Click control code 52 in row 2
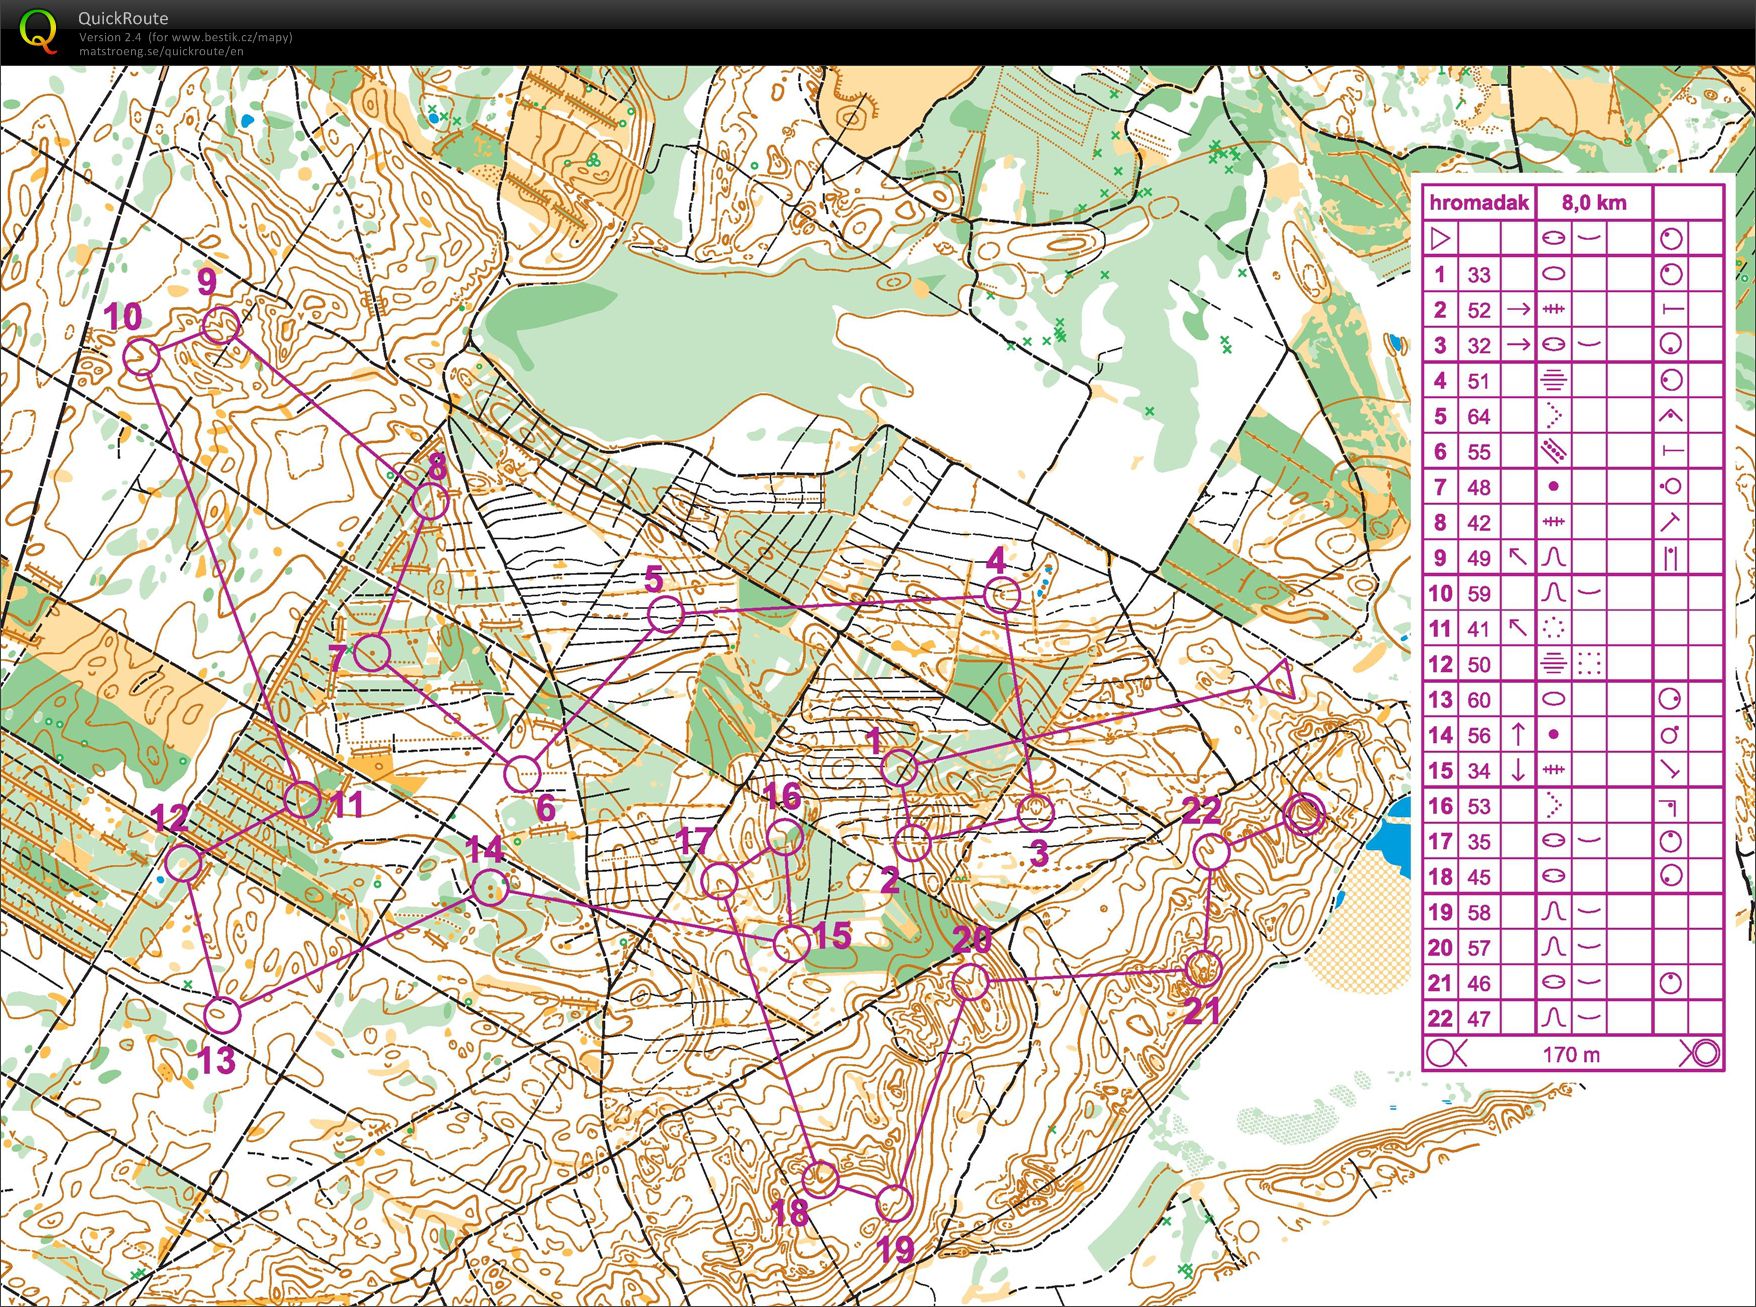The image size is (1756, 1307). pyautogui.click(x=1479, y=310)
